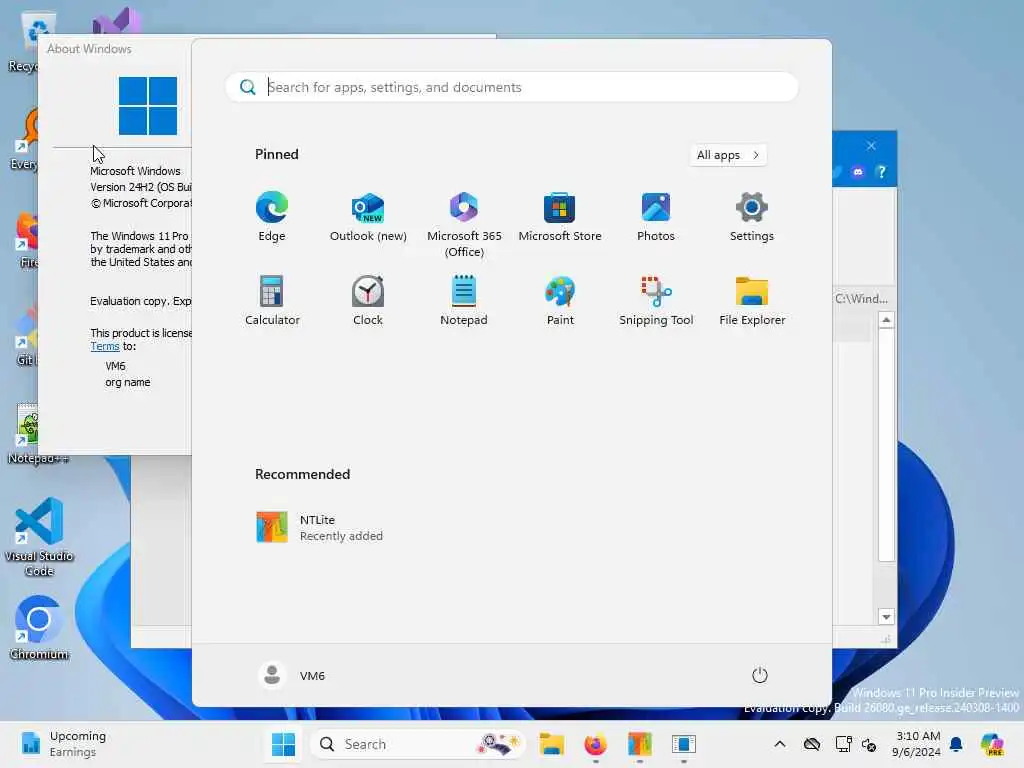Open clock and date flyout

click(x=917, y=744)
